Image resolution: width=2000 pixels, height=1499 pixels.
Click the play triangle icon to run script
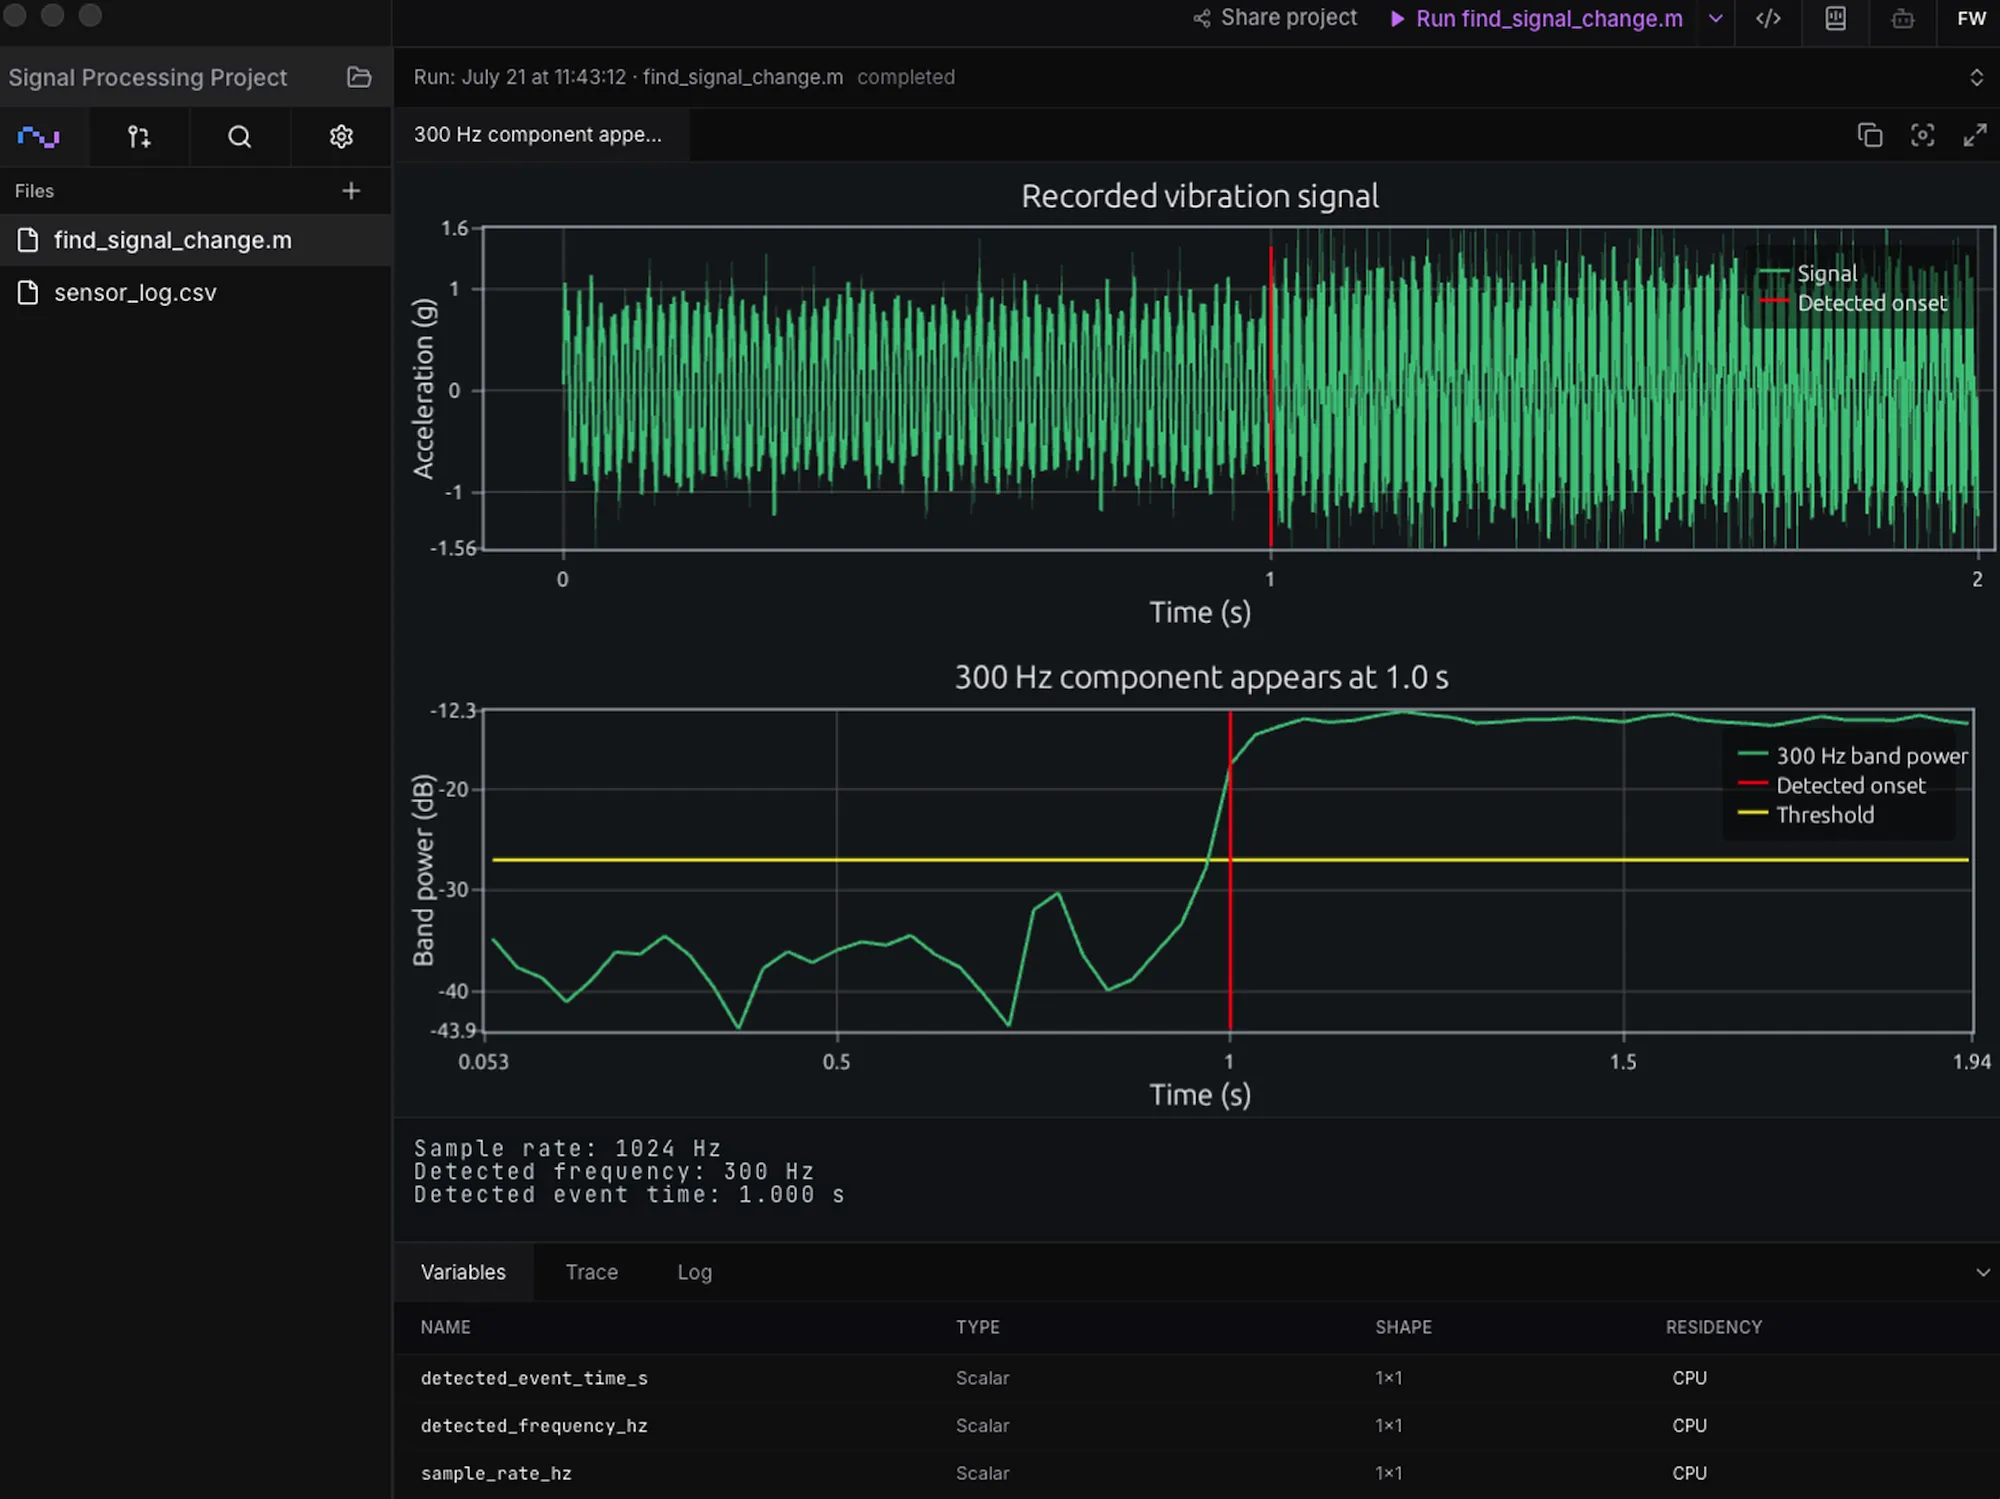[1397, 19]
